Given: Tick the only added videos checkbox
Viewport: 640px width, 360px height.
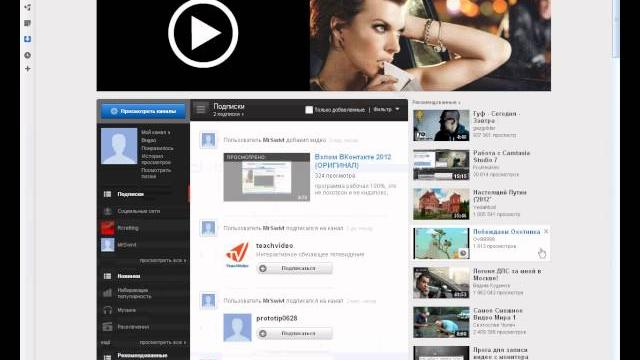Looking at the screenshot, I should pyautogui.click(x=309, y=109).
